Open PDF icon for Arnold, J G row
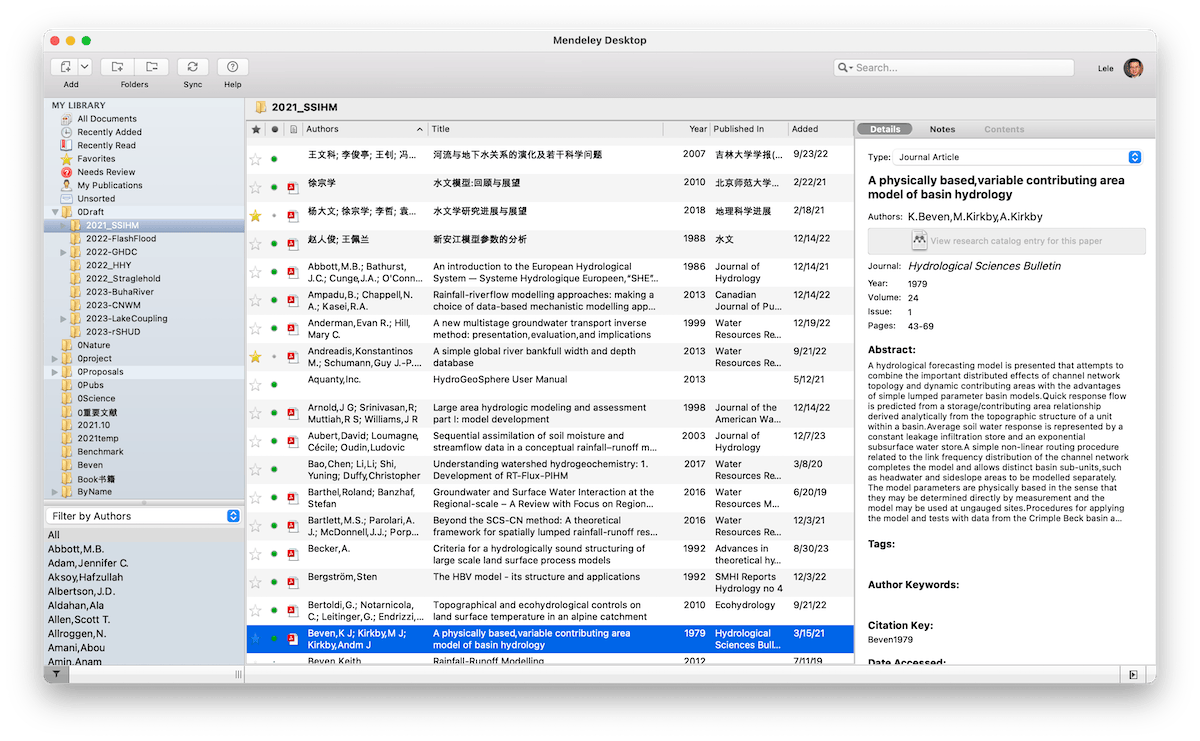The width and height of the screenshot is (1200, 741). [293, 413]
